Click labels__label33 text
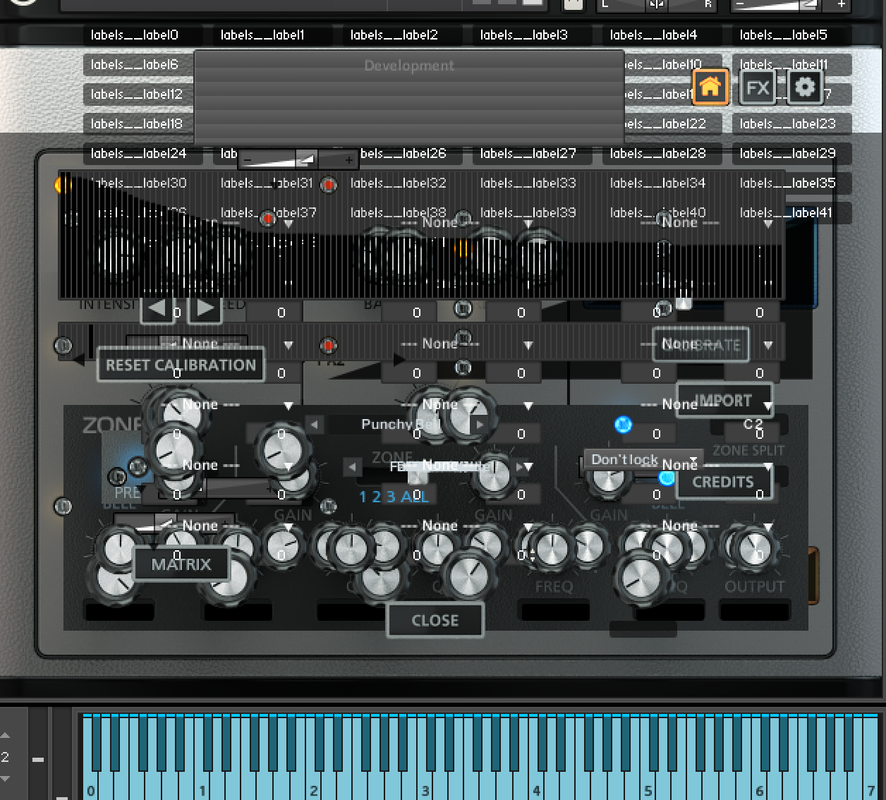This screenshot has width=886, height=800. [528, 183]
